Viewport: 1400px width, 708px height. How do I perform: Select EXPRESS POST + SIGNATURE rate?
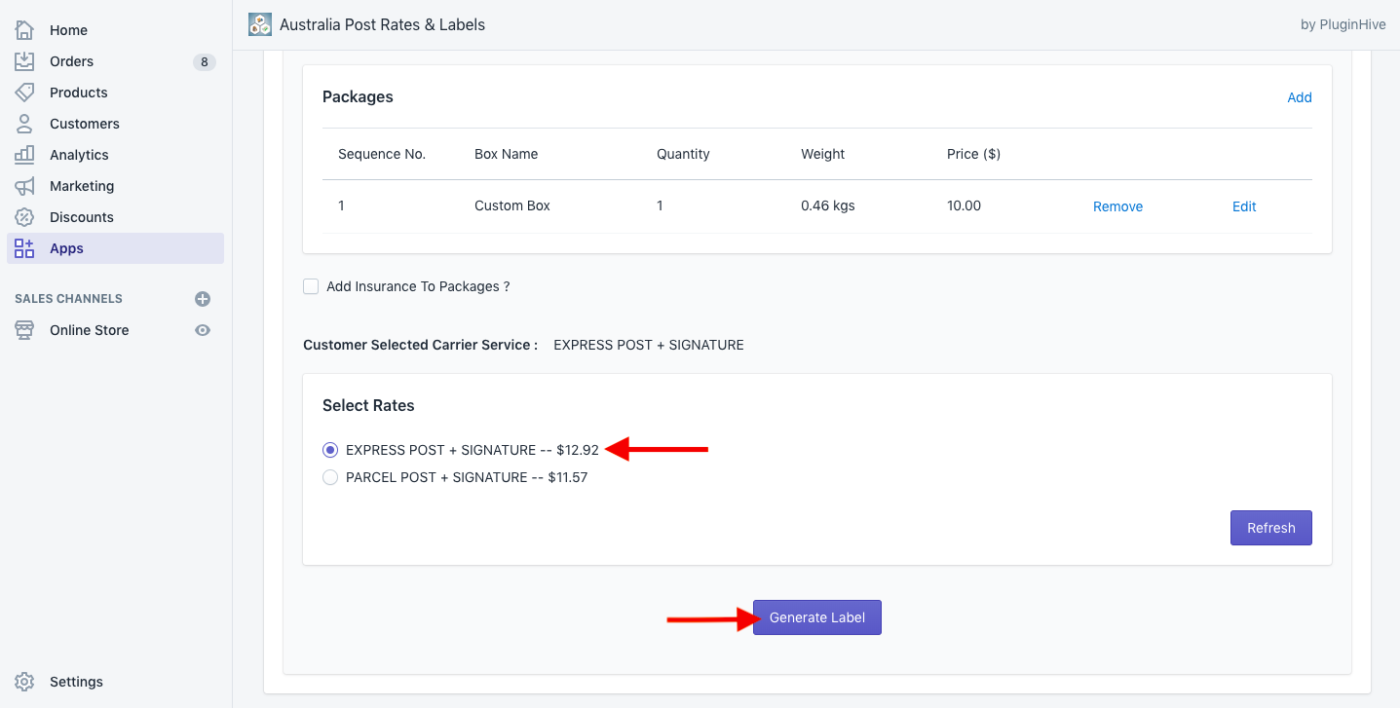click(x=330, y=450)
